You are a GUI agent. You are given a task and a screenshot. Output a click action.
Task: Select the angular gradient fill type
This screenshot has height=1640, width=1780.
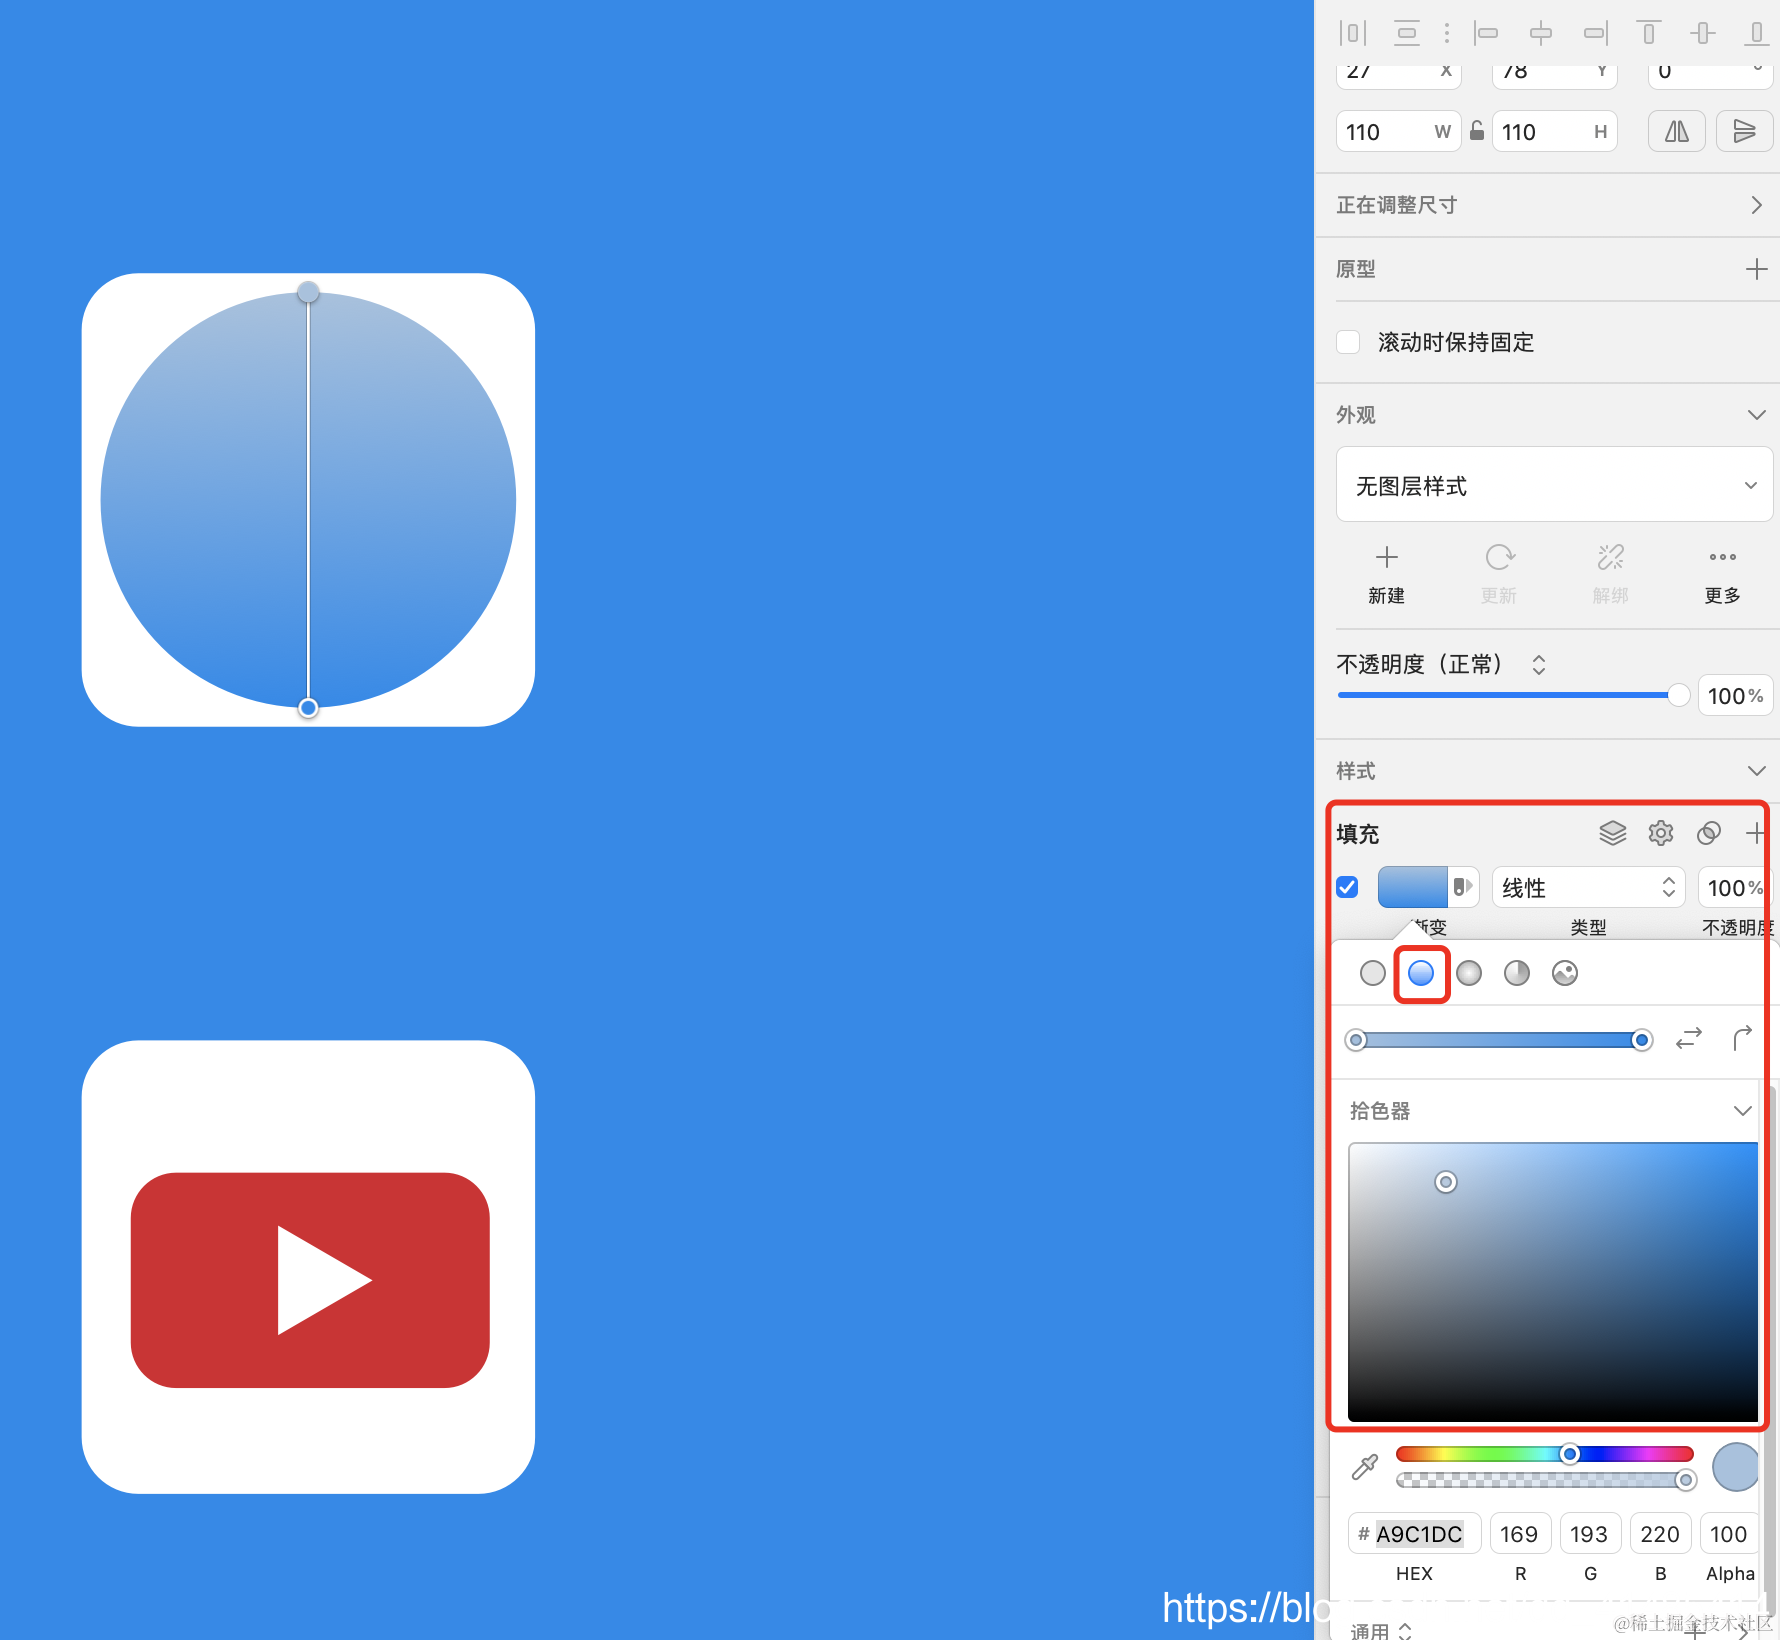pos(1517,973)
